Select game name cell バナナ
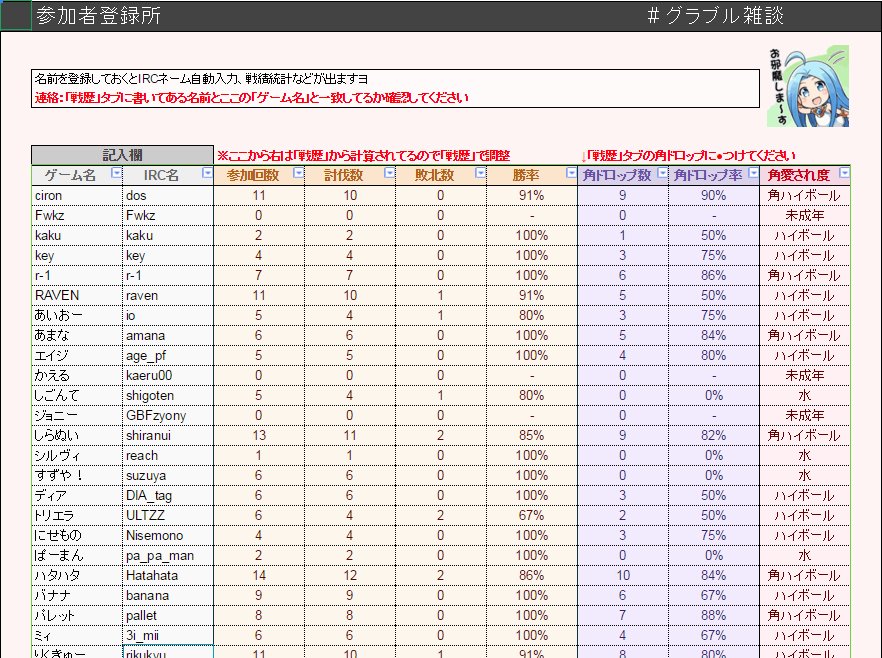 pyautogui.click(x=77, y=596)
